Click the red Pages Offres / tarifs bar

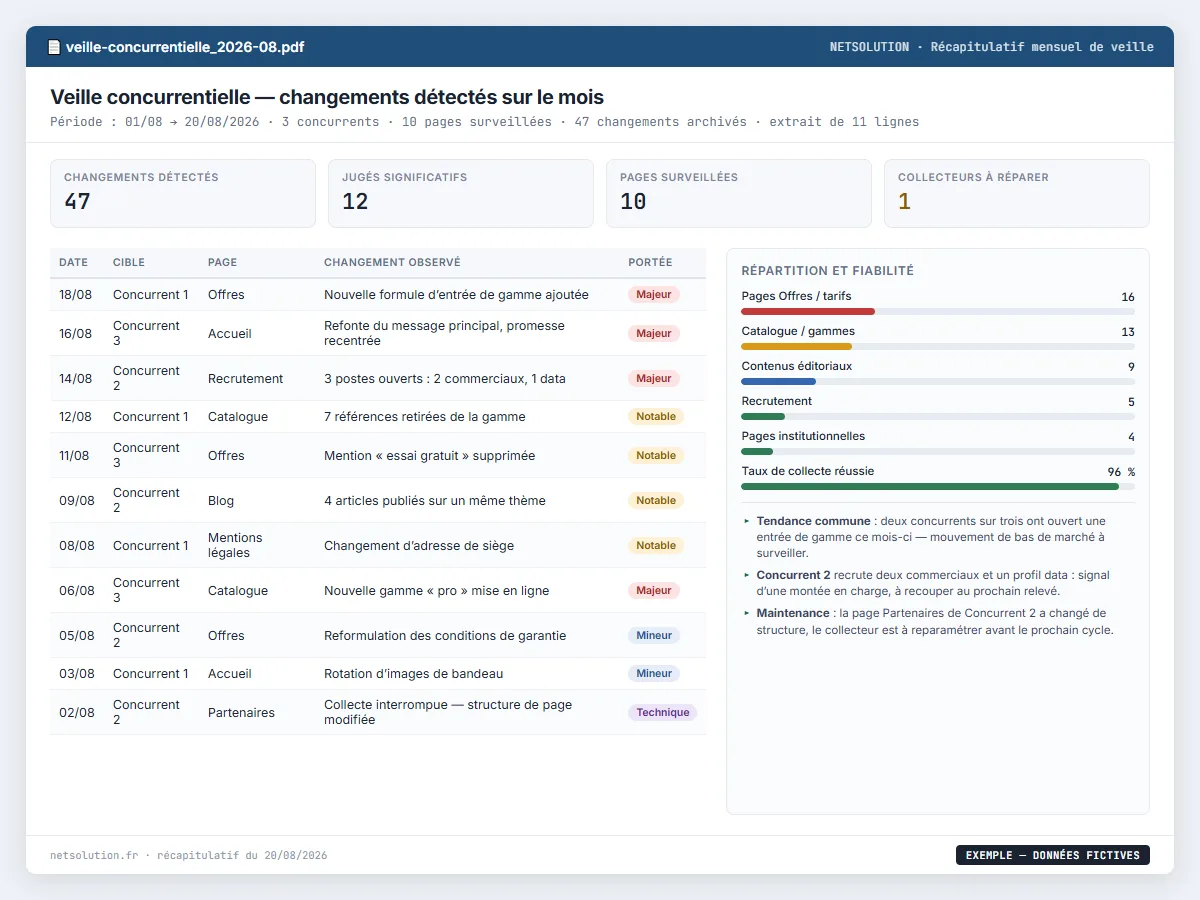tap(808, 312)
